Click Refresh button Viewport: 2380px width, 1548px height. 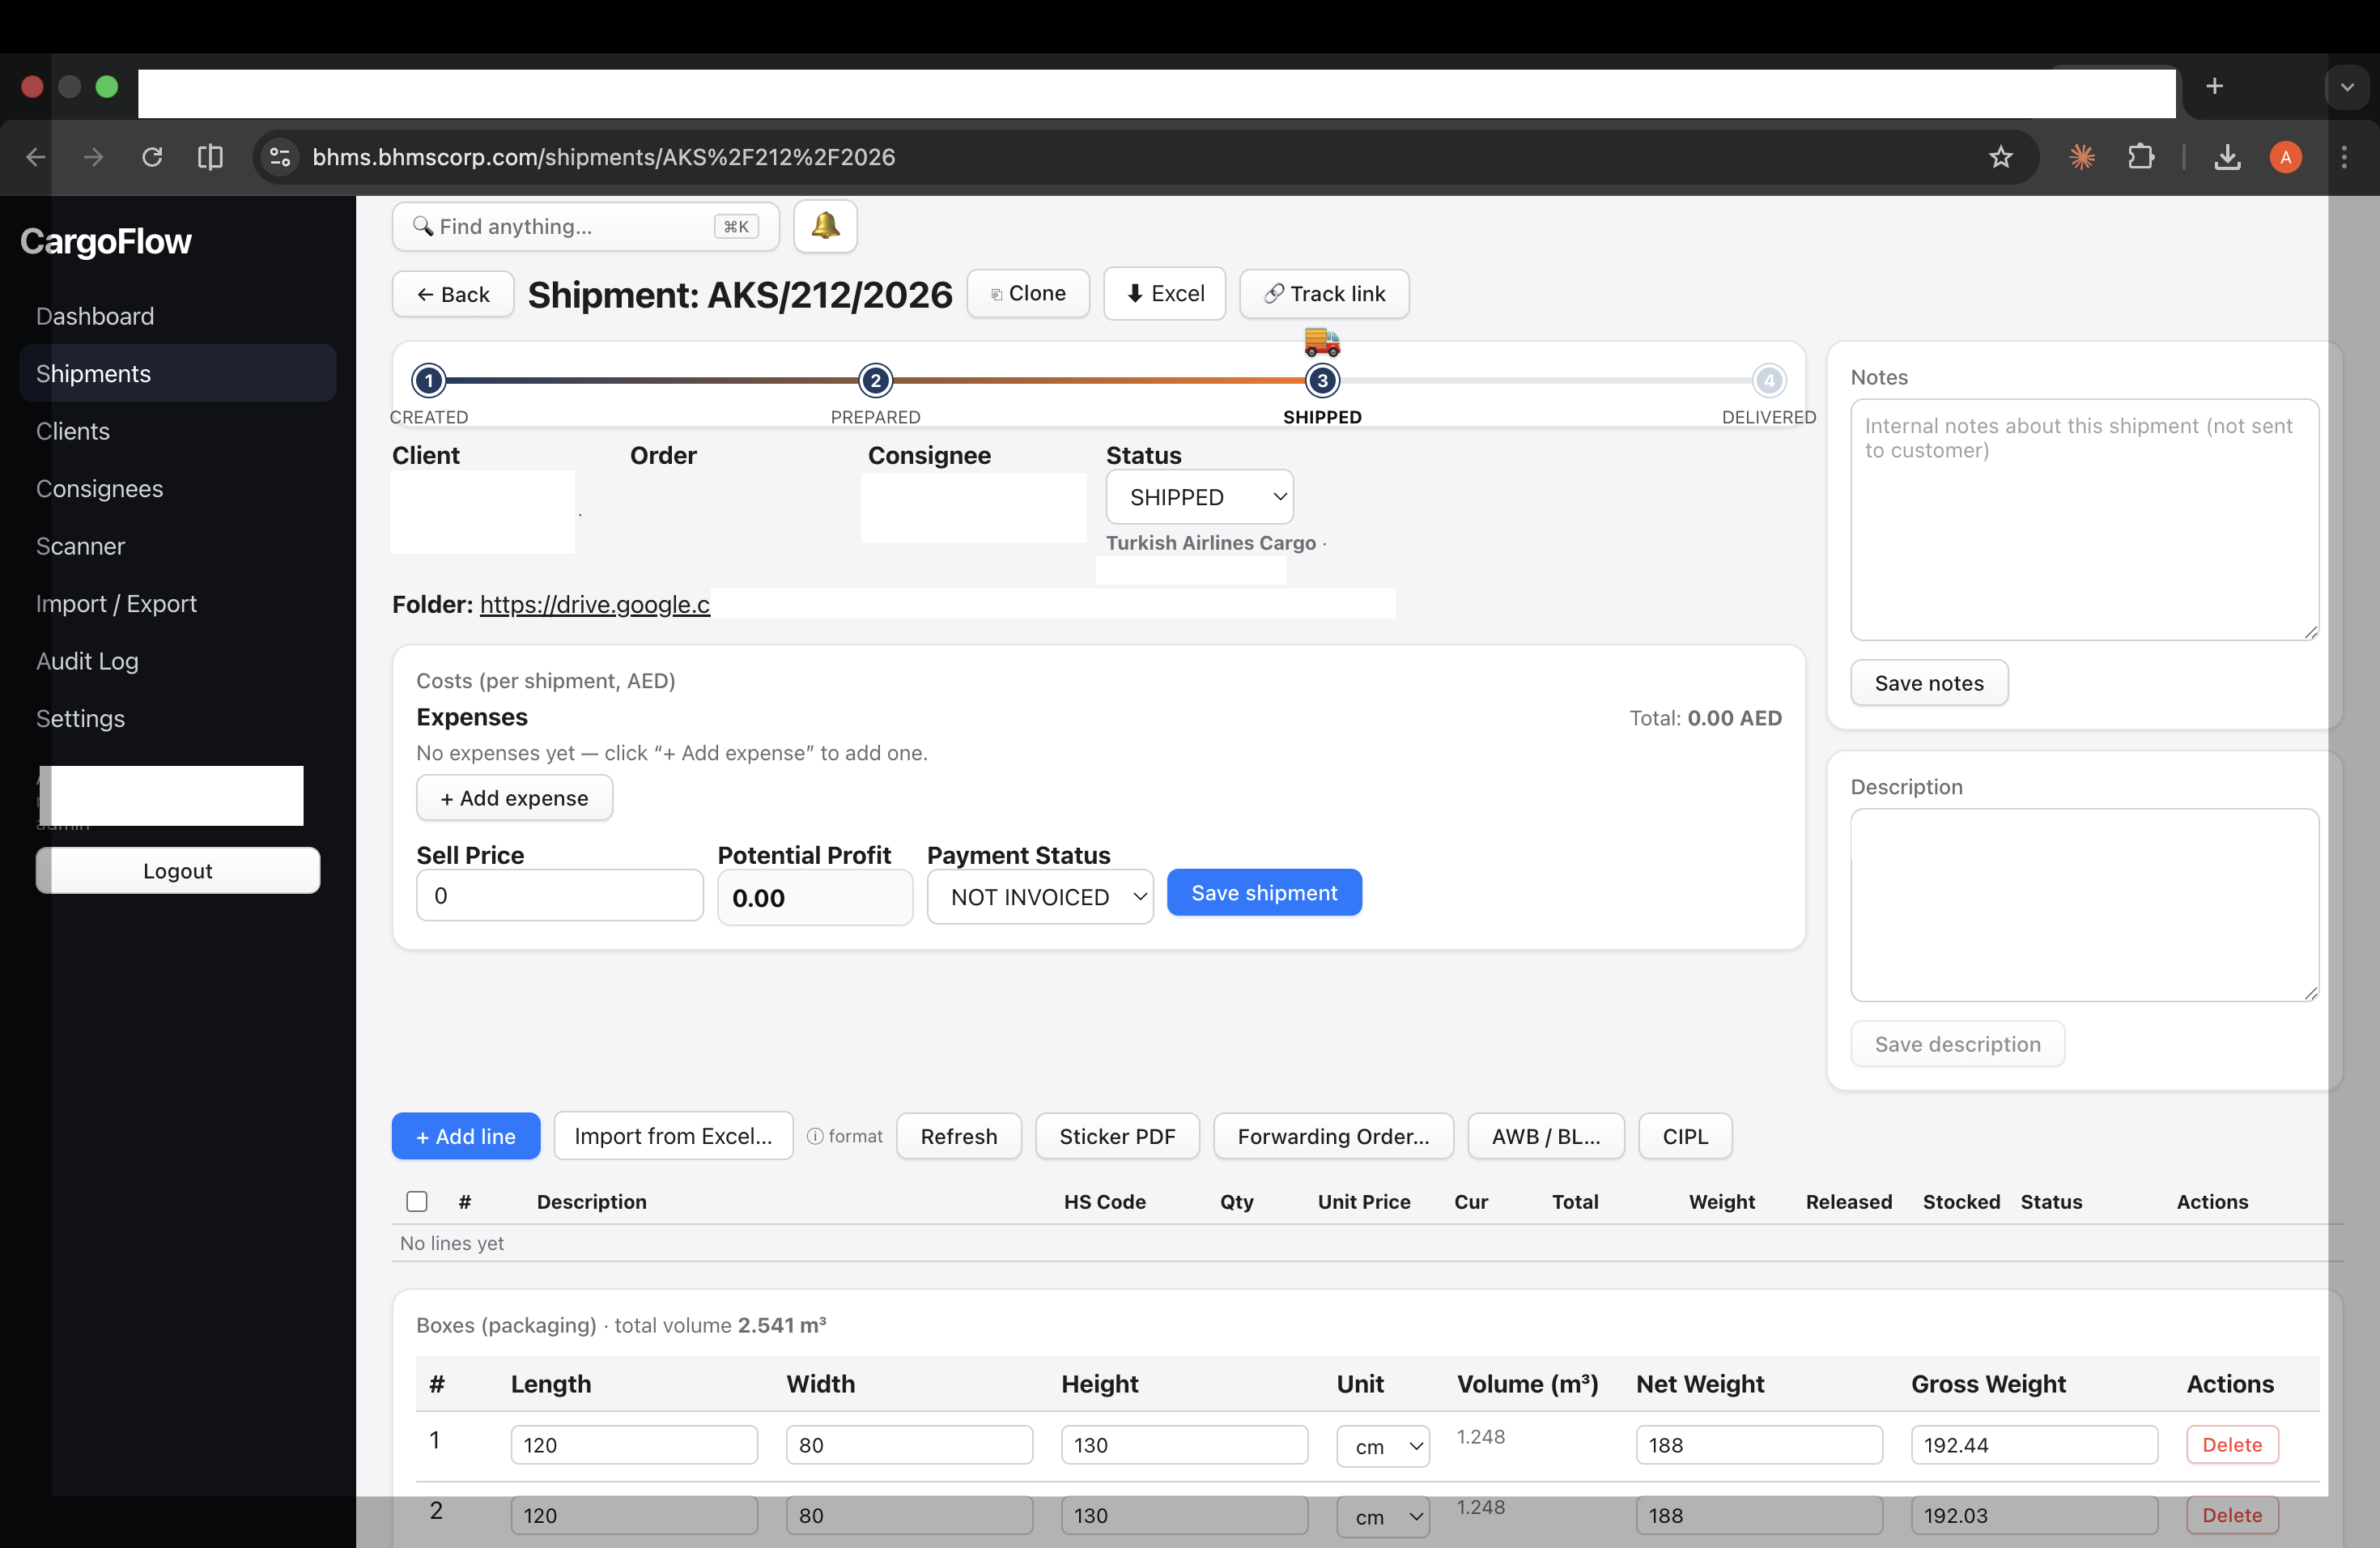[959, 1136]
